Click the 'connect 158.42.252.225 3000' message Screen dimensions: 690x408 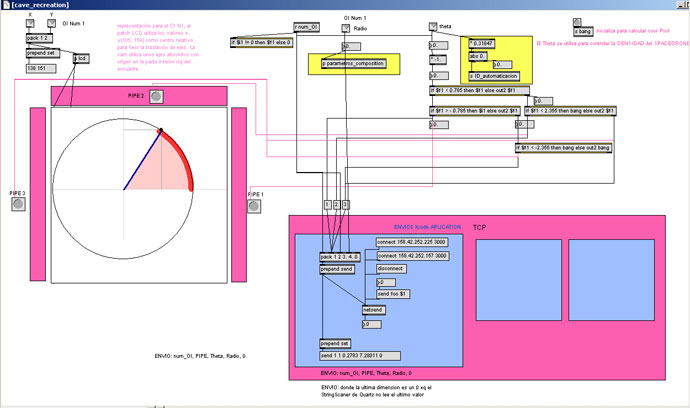click(411, 242)
